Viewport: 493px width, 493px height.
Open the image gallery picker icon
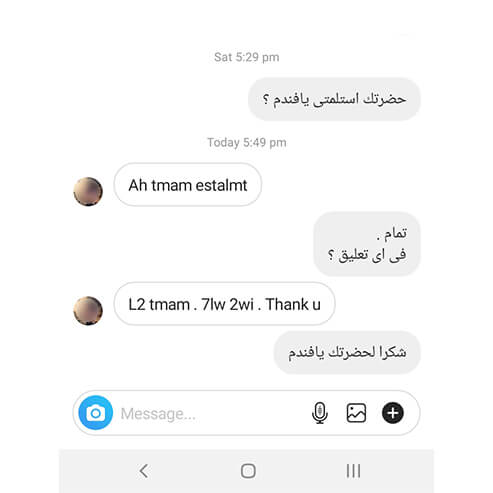coord(356,413)
